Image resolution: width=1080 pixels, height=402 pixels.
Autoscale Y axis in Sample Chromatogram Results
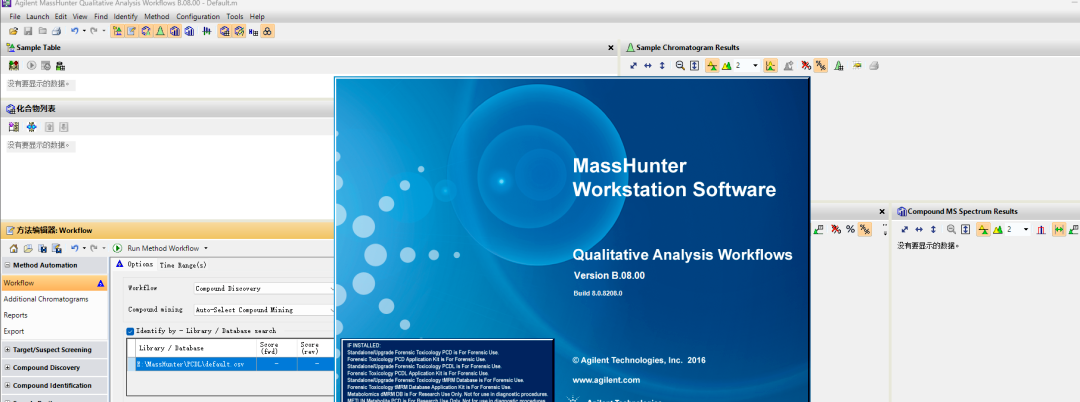pyautogui.click(x=662, y=65)
